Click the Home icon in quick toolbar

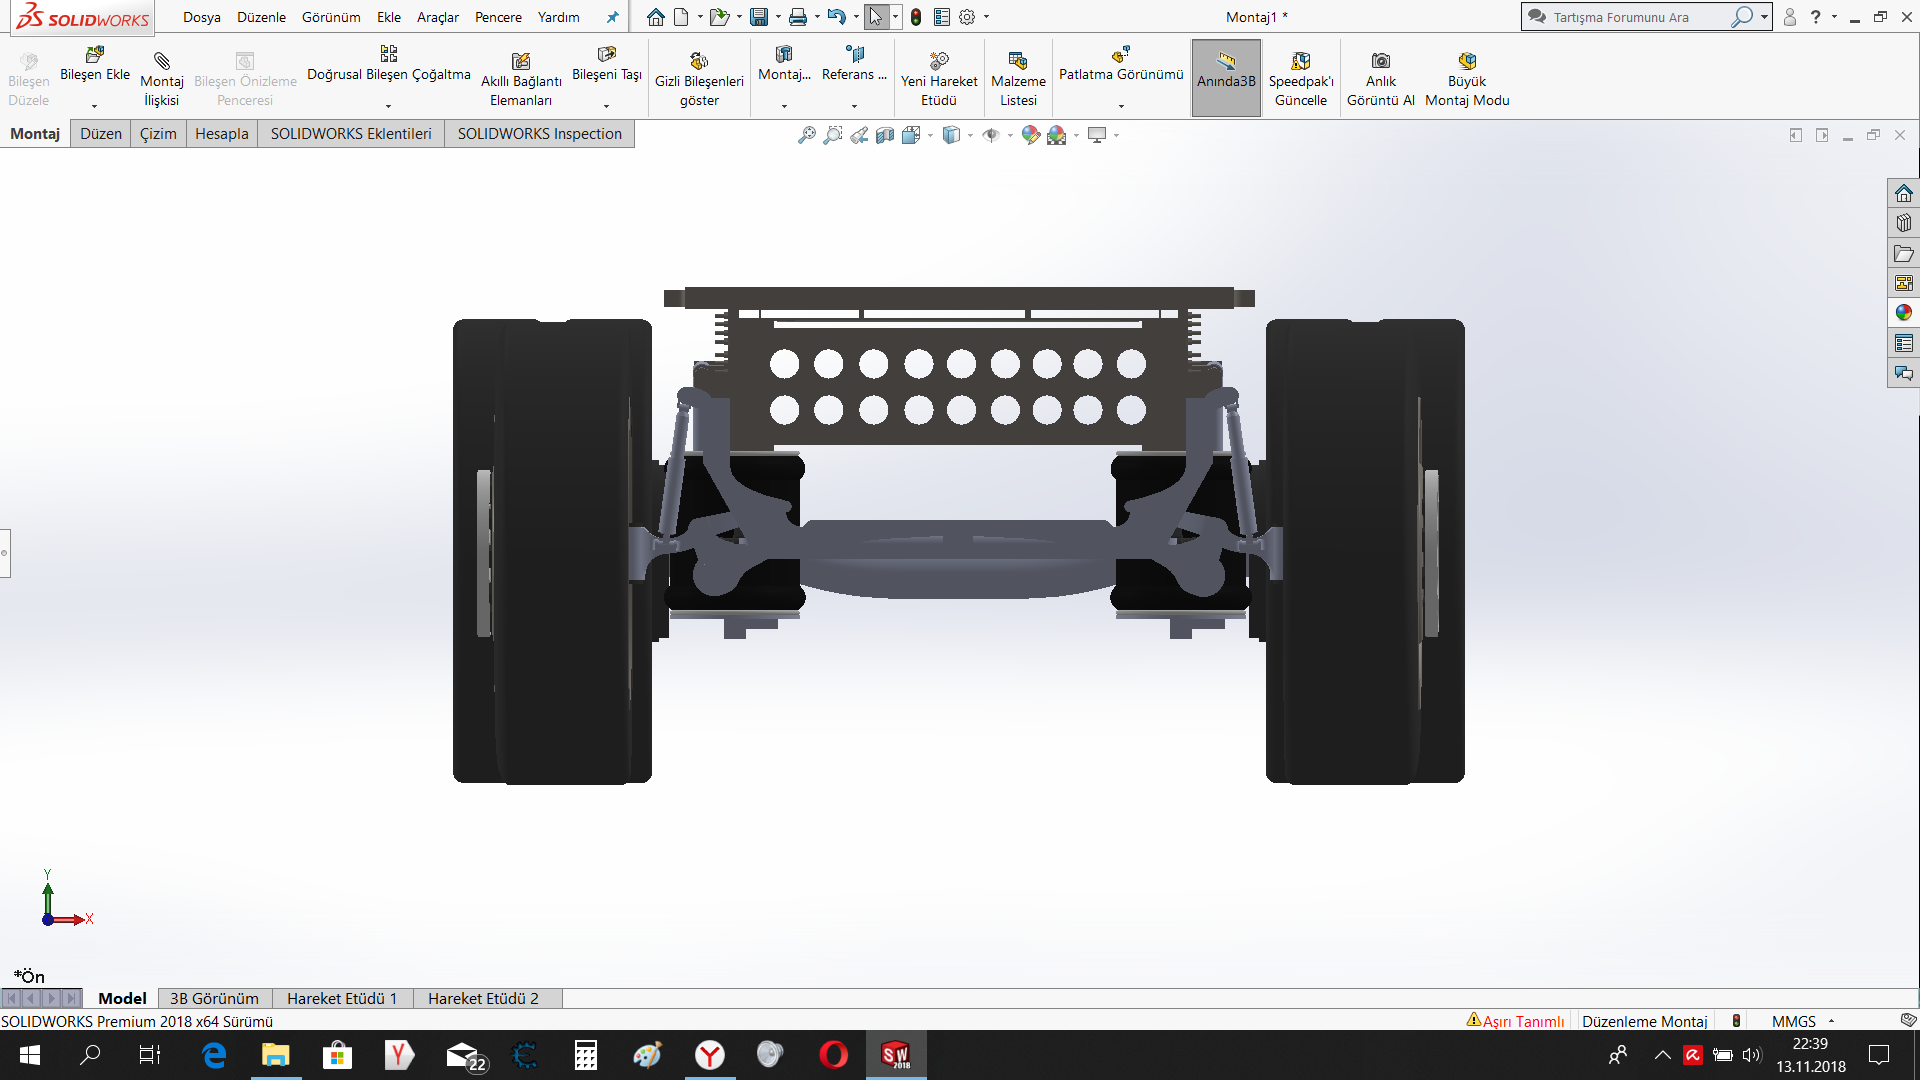point(656,17)
